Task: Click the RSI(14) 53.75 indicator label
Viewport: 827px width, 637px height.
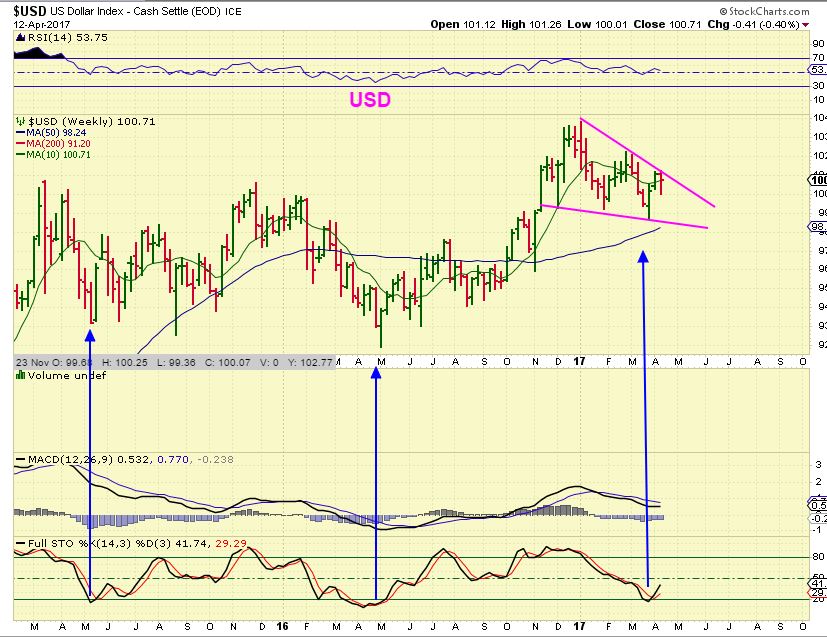Action: [x=68, y=37]
